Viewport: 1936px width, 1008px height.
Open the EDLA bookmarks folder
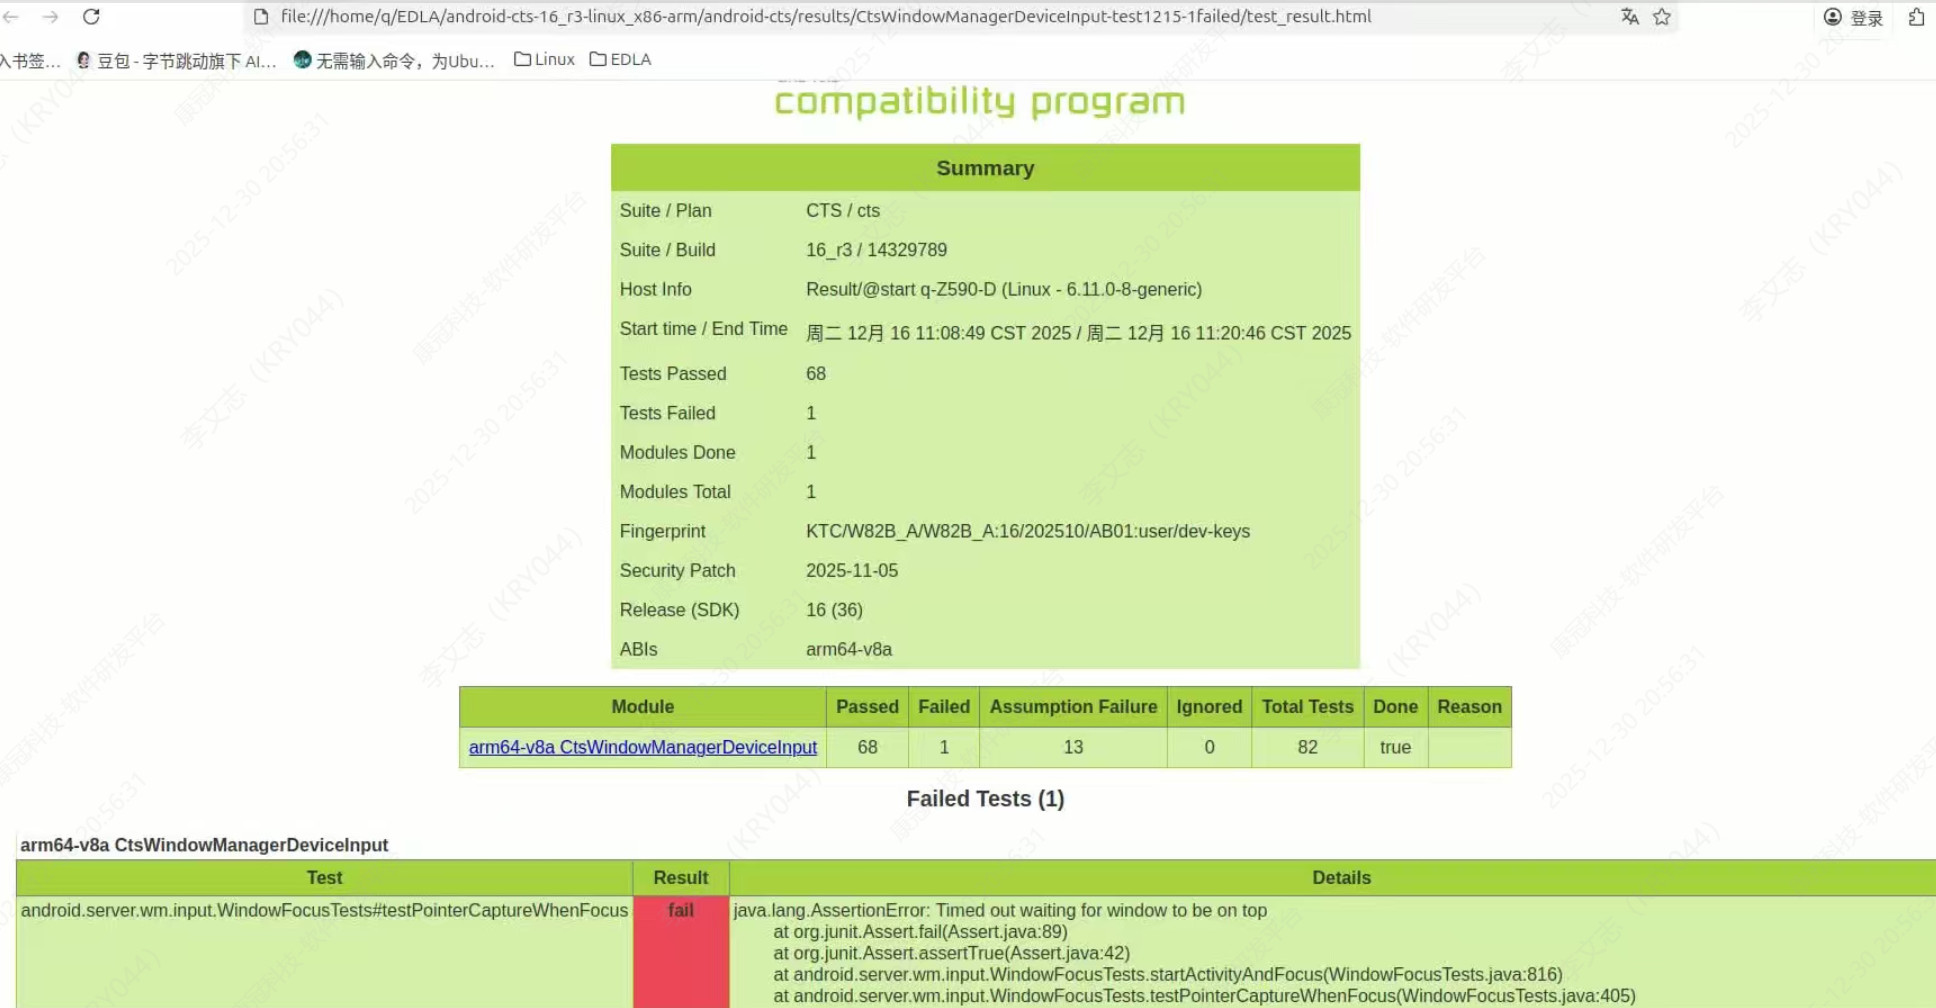pos(620,60)
